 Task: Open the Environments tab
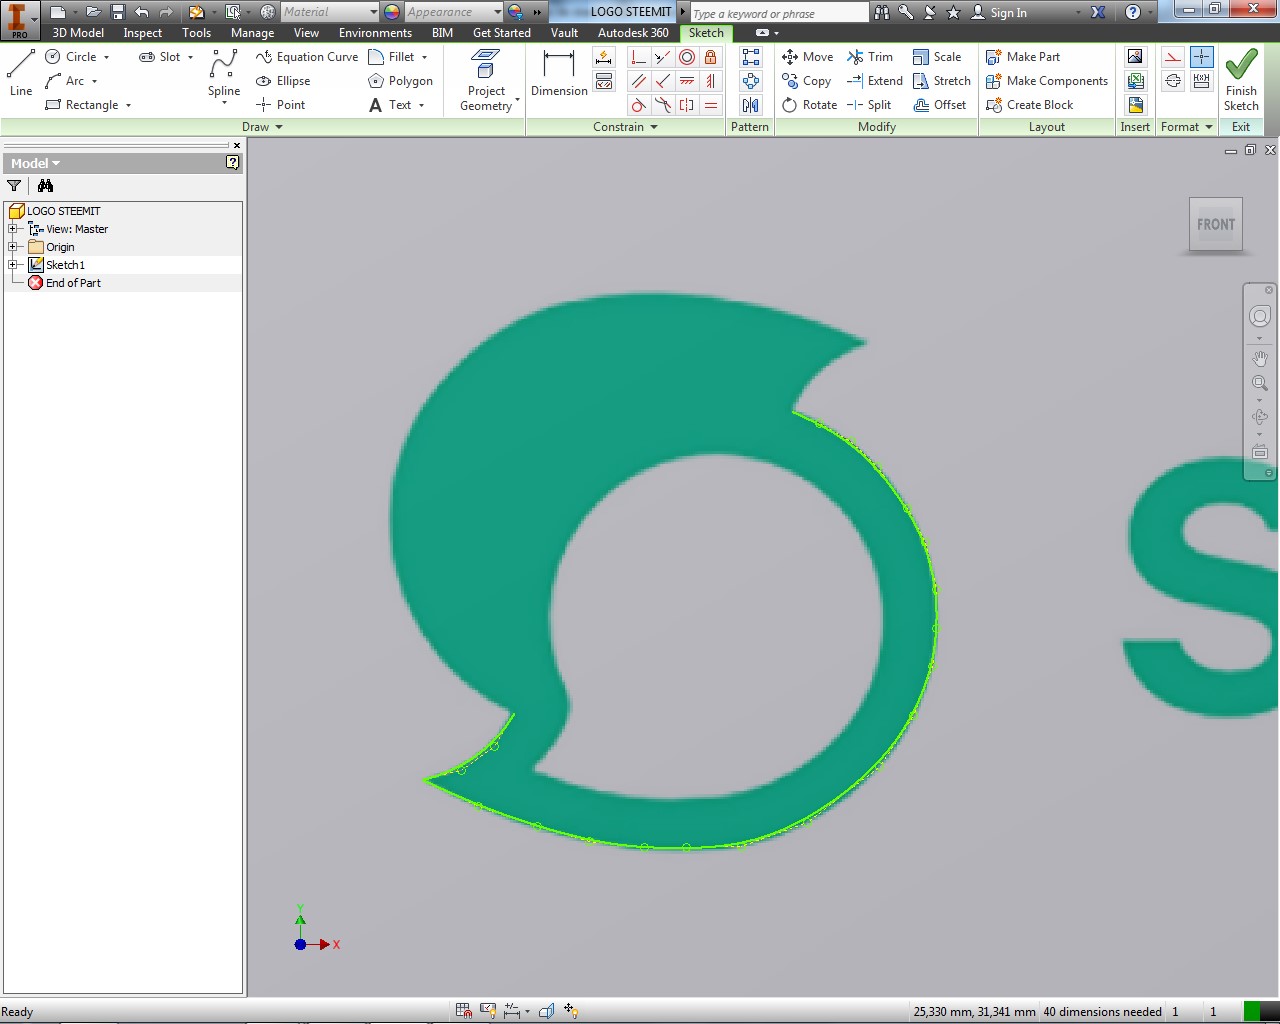tap(375, 33)
